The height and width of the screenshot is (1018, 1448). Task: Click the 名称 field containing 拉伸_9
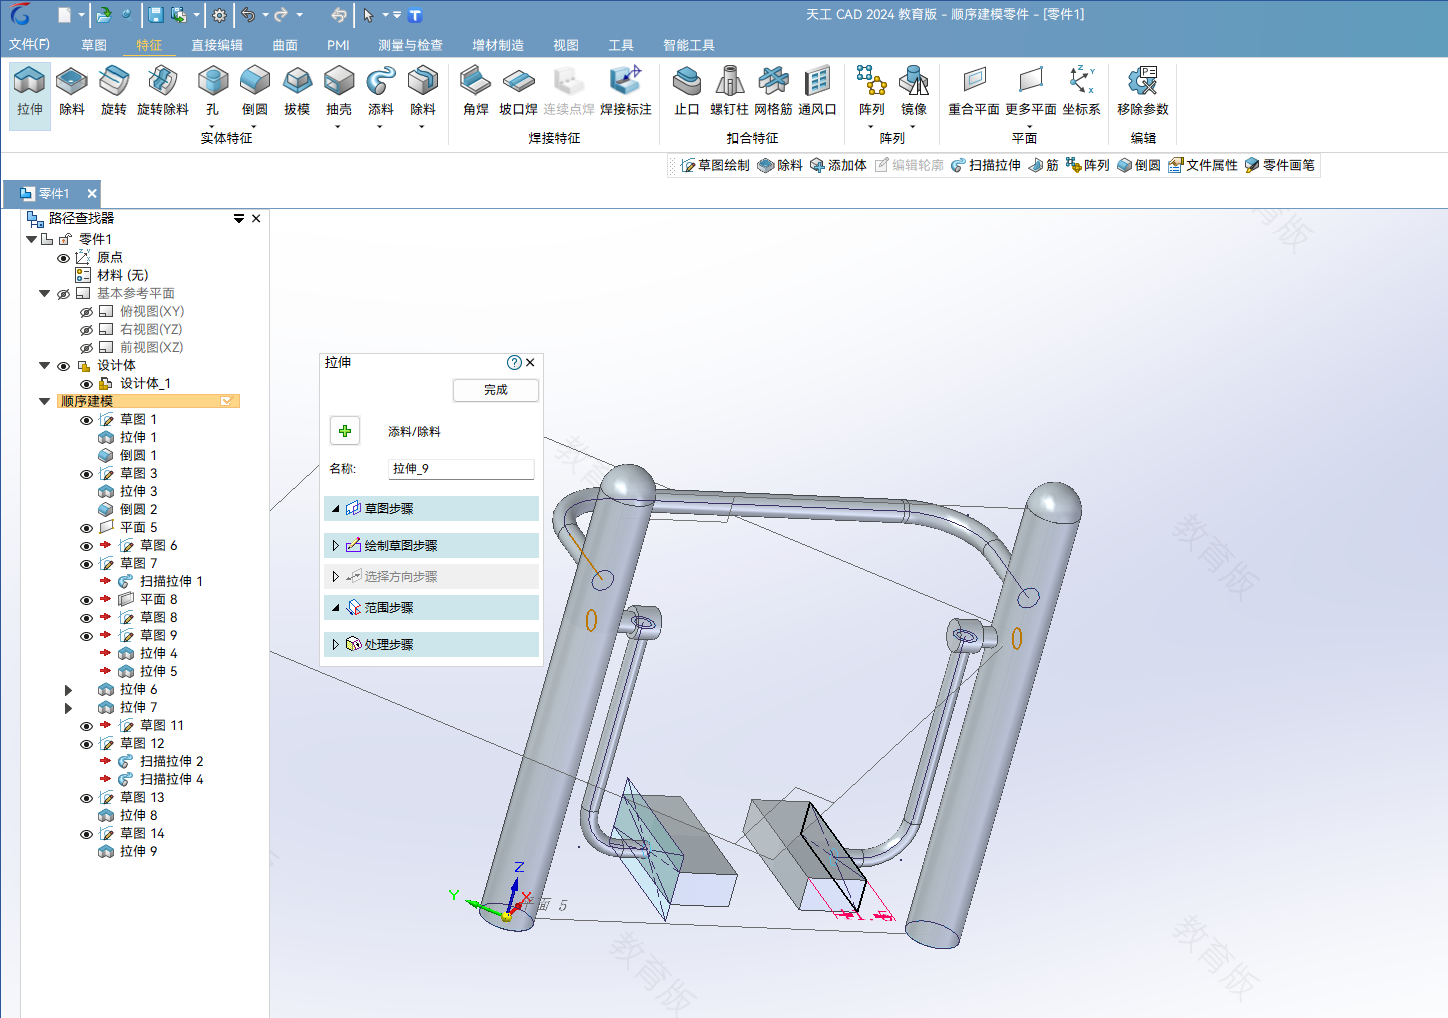coord(461,469)
